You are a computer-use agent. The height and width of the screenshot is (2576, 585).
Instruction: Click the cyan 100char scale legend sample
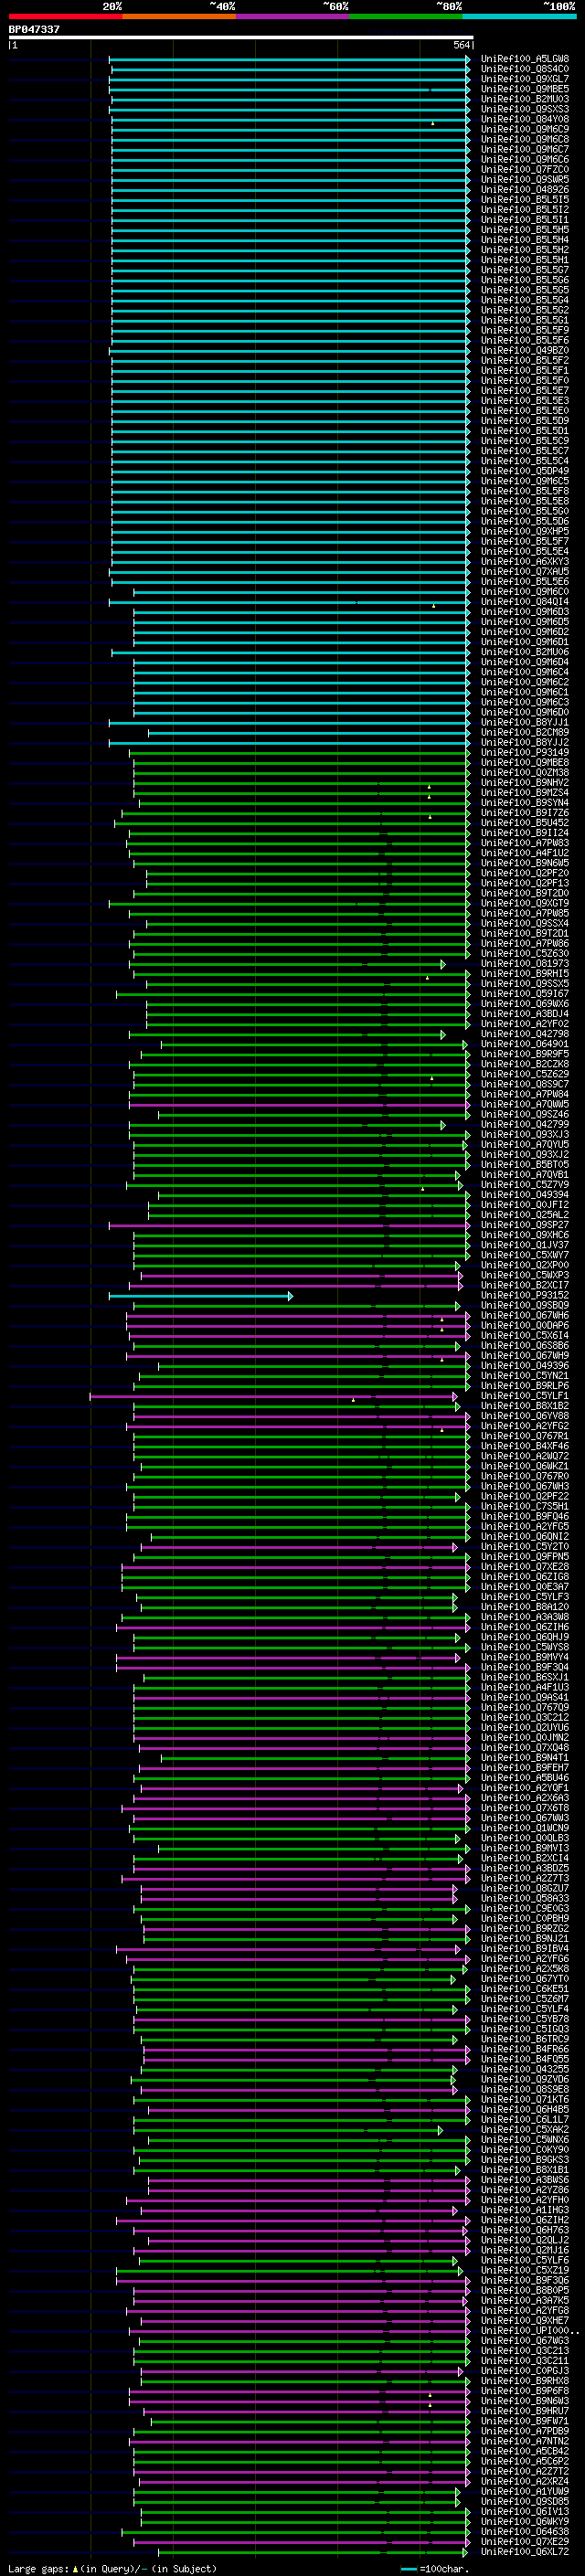[408, 2569]
